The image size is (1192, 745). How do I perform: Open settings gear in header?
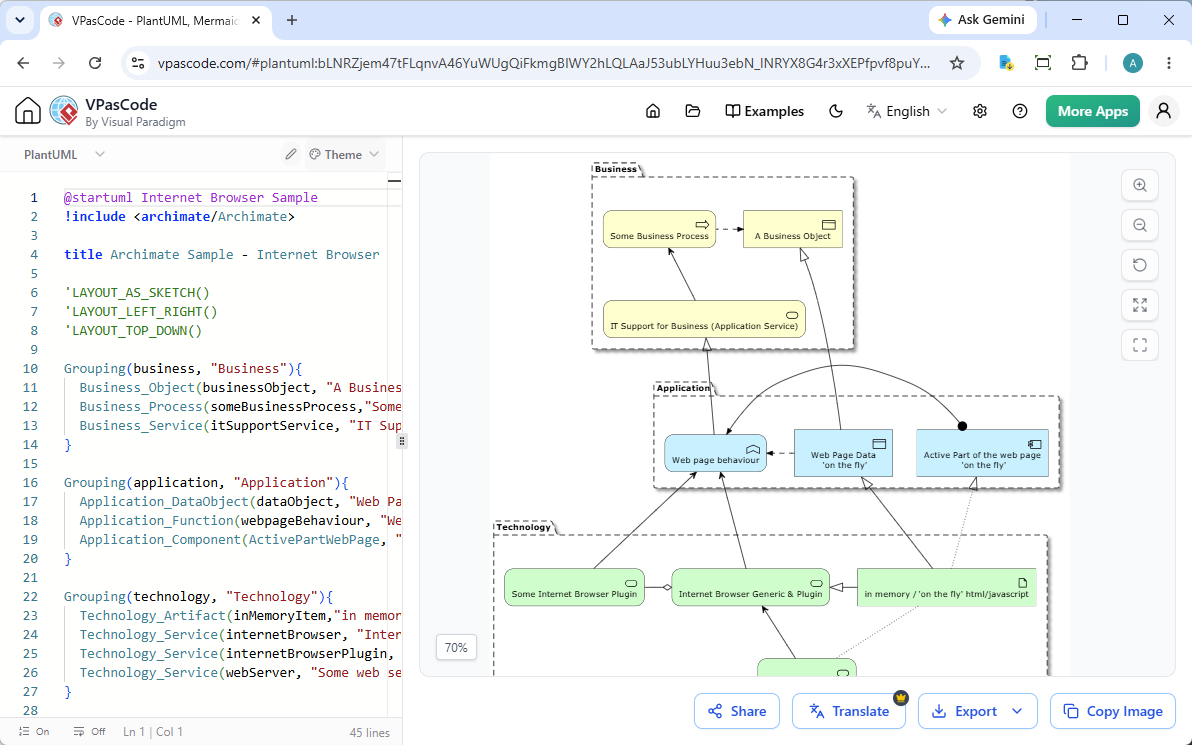point(980,111)
